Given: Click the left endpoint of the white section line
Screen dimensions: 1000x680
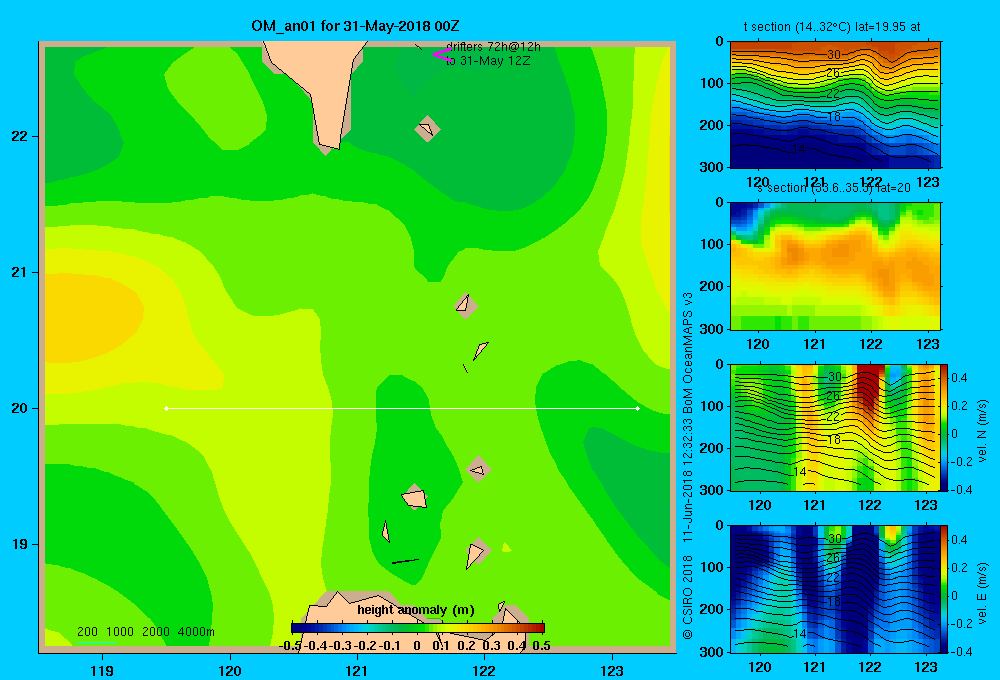Looking at the screenshot, I should tap(166, 408).
